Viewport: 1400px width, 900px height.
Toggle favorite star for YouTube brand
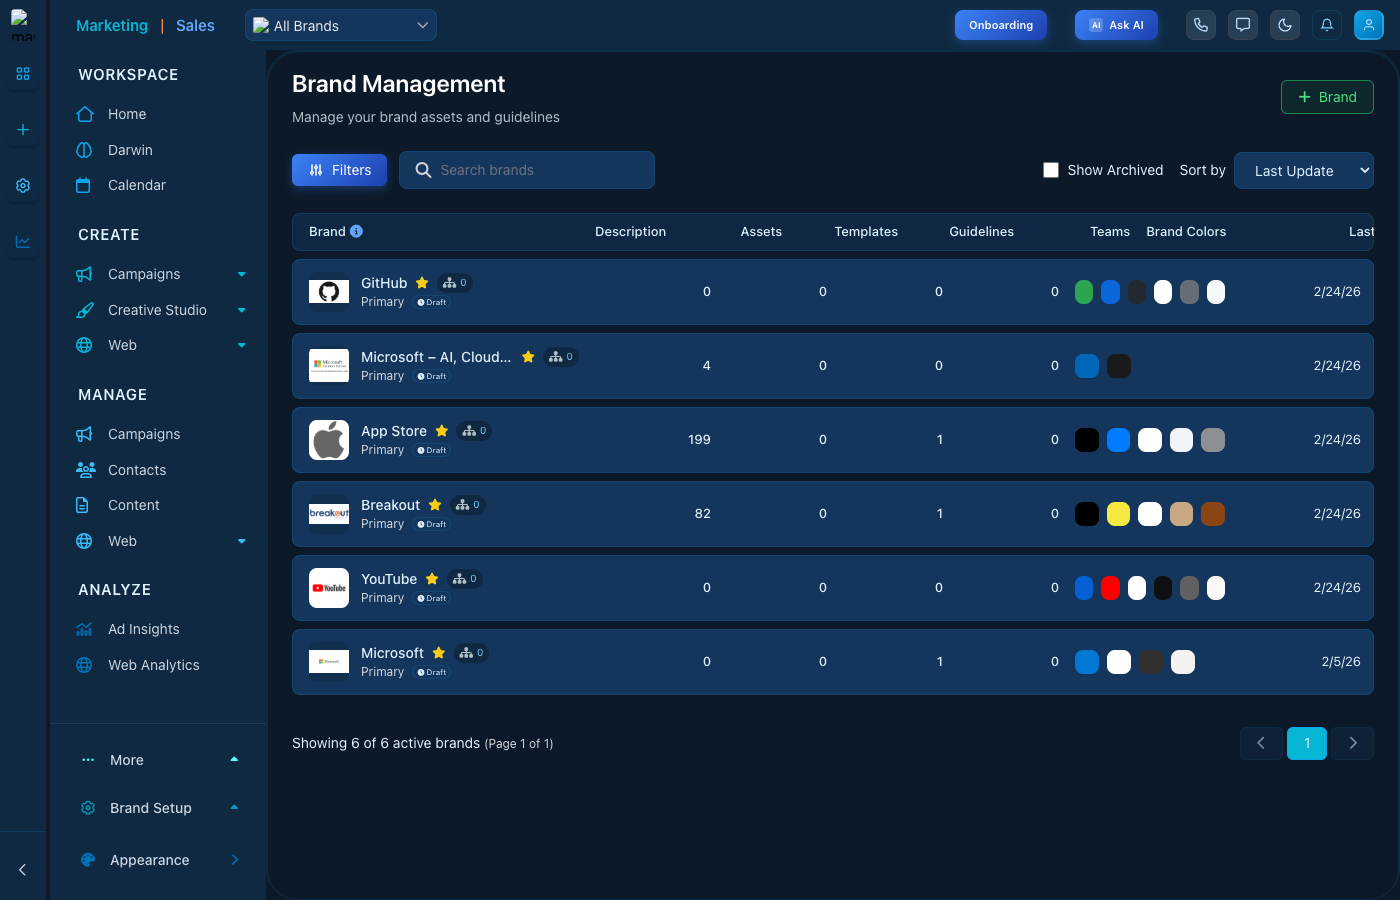click(x=432, y=579)
